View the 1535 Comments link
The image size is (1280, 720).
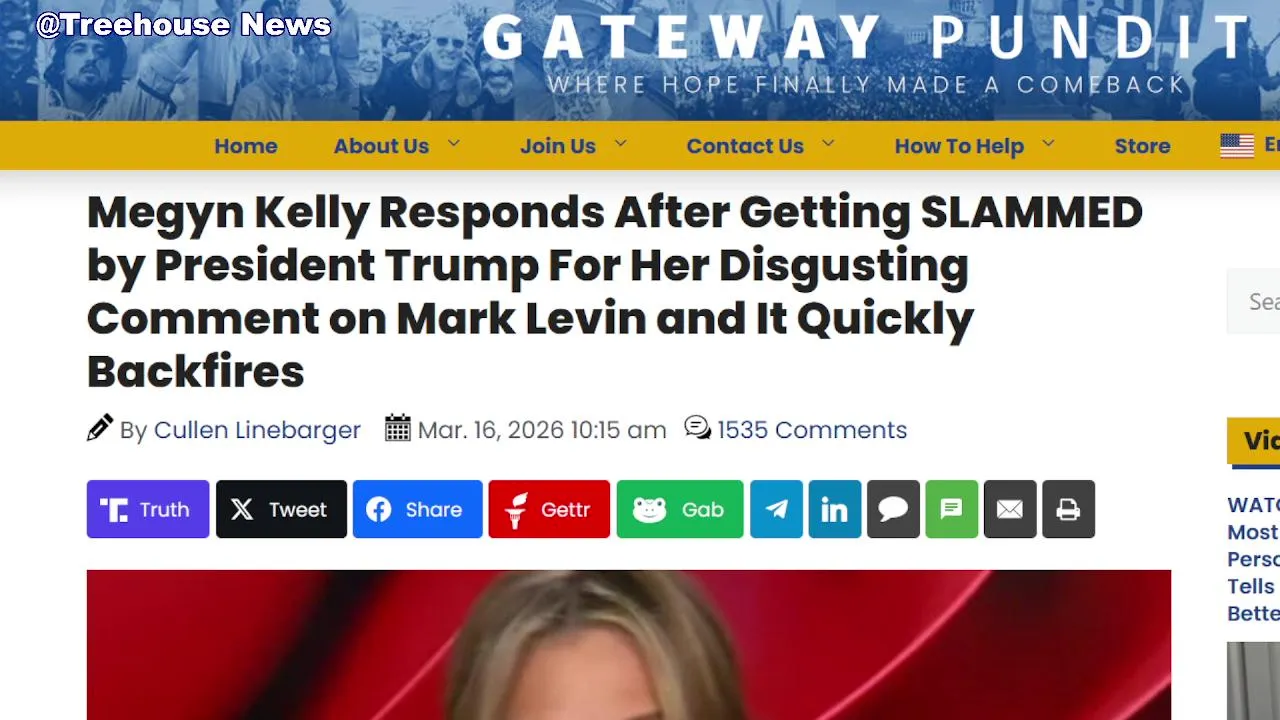click(812, 430)
